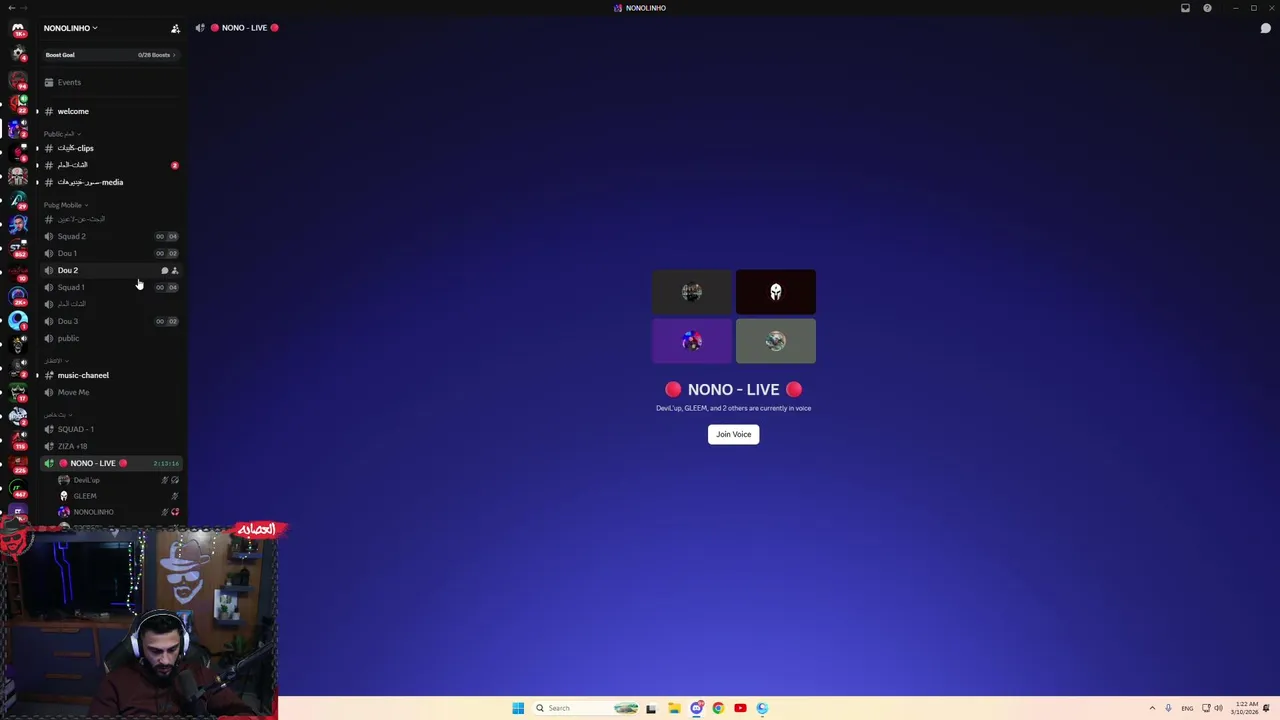Join the ZIZA +18 voice channel
The width and height of the screenshot is (1280, 720).
coord(110,446)
